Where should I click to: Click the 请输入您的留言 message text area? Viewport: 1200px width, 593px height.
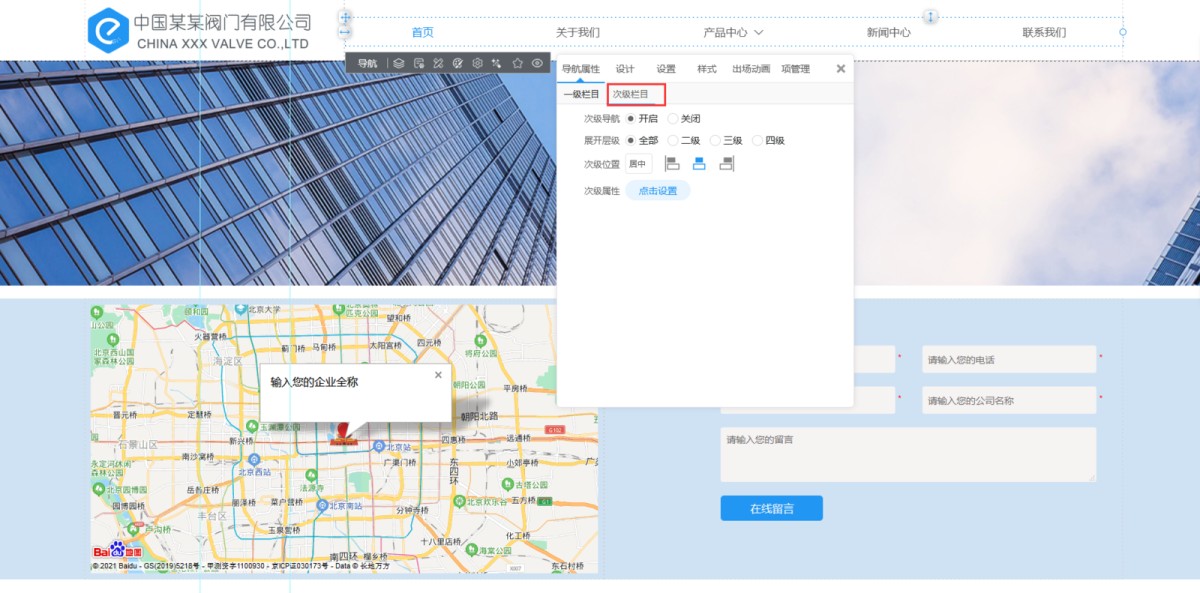907,455
